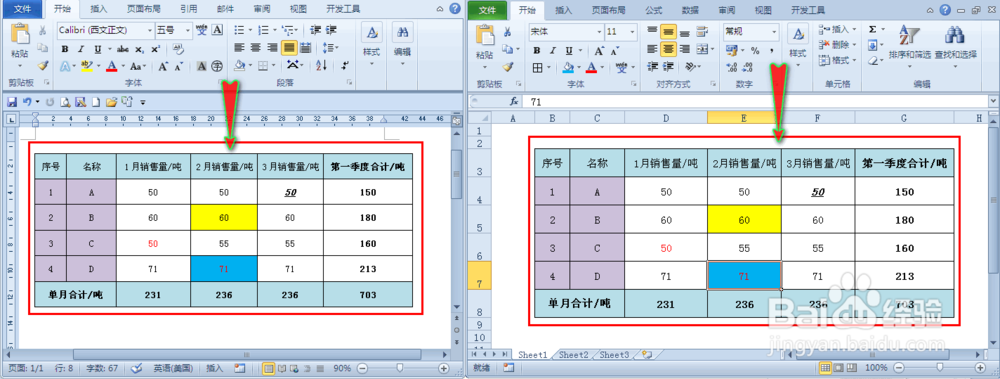Image resolution: width=1000 pixels, height=379 pixels.
Task: Click Word 粘贴 paste button
Action: pos(20,45)
